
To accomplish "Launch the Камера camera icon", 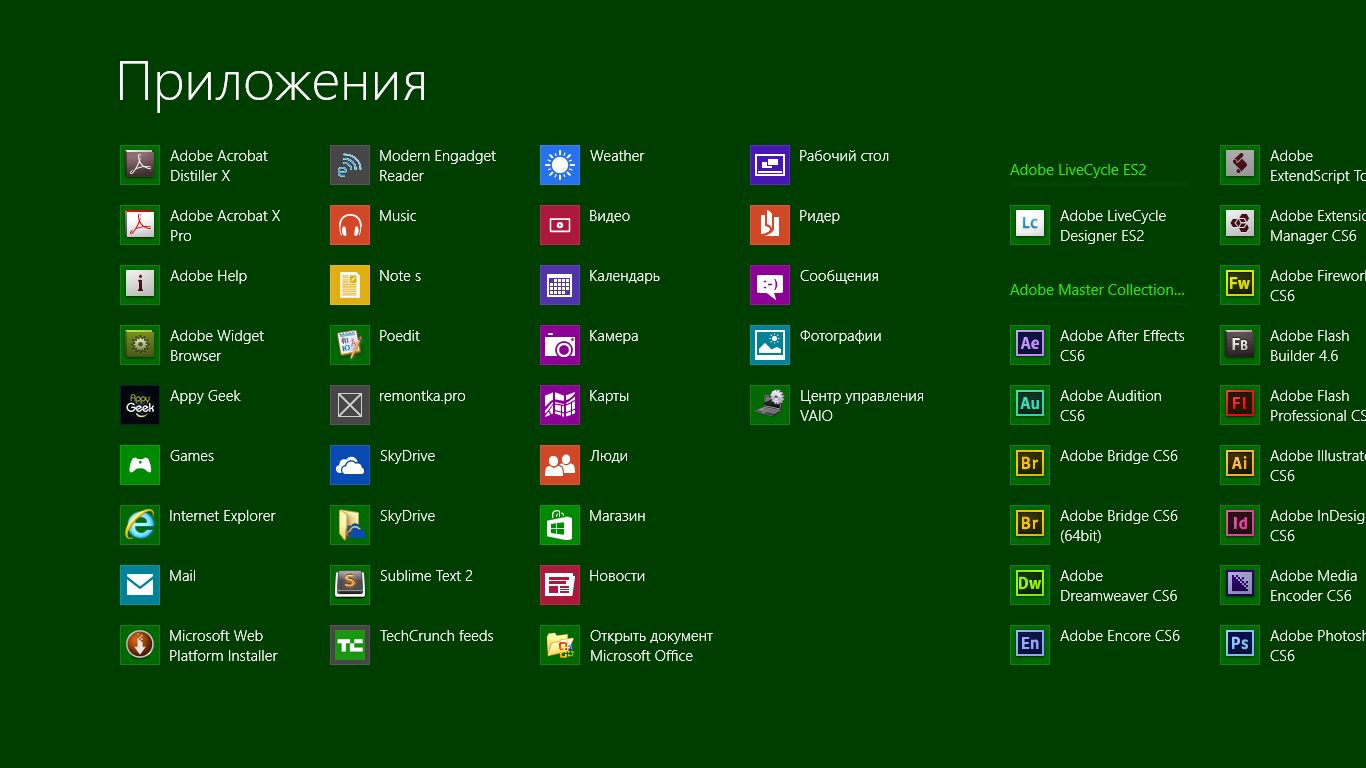I will (x=560, y=345).
